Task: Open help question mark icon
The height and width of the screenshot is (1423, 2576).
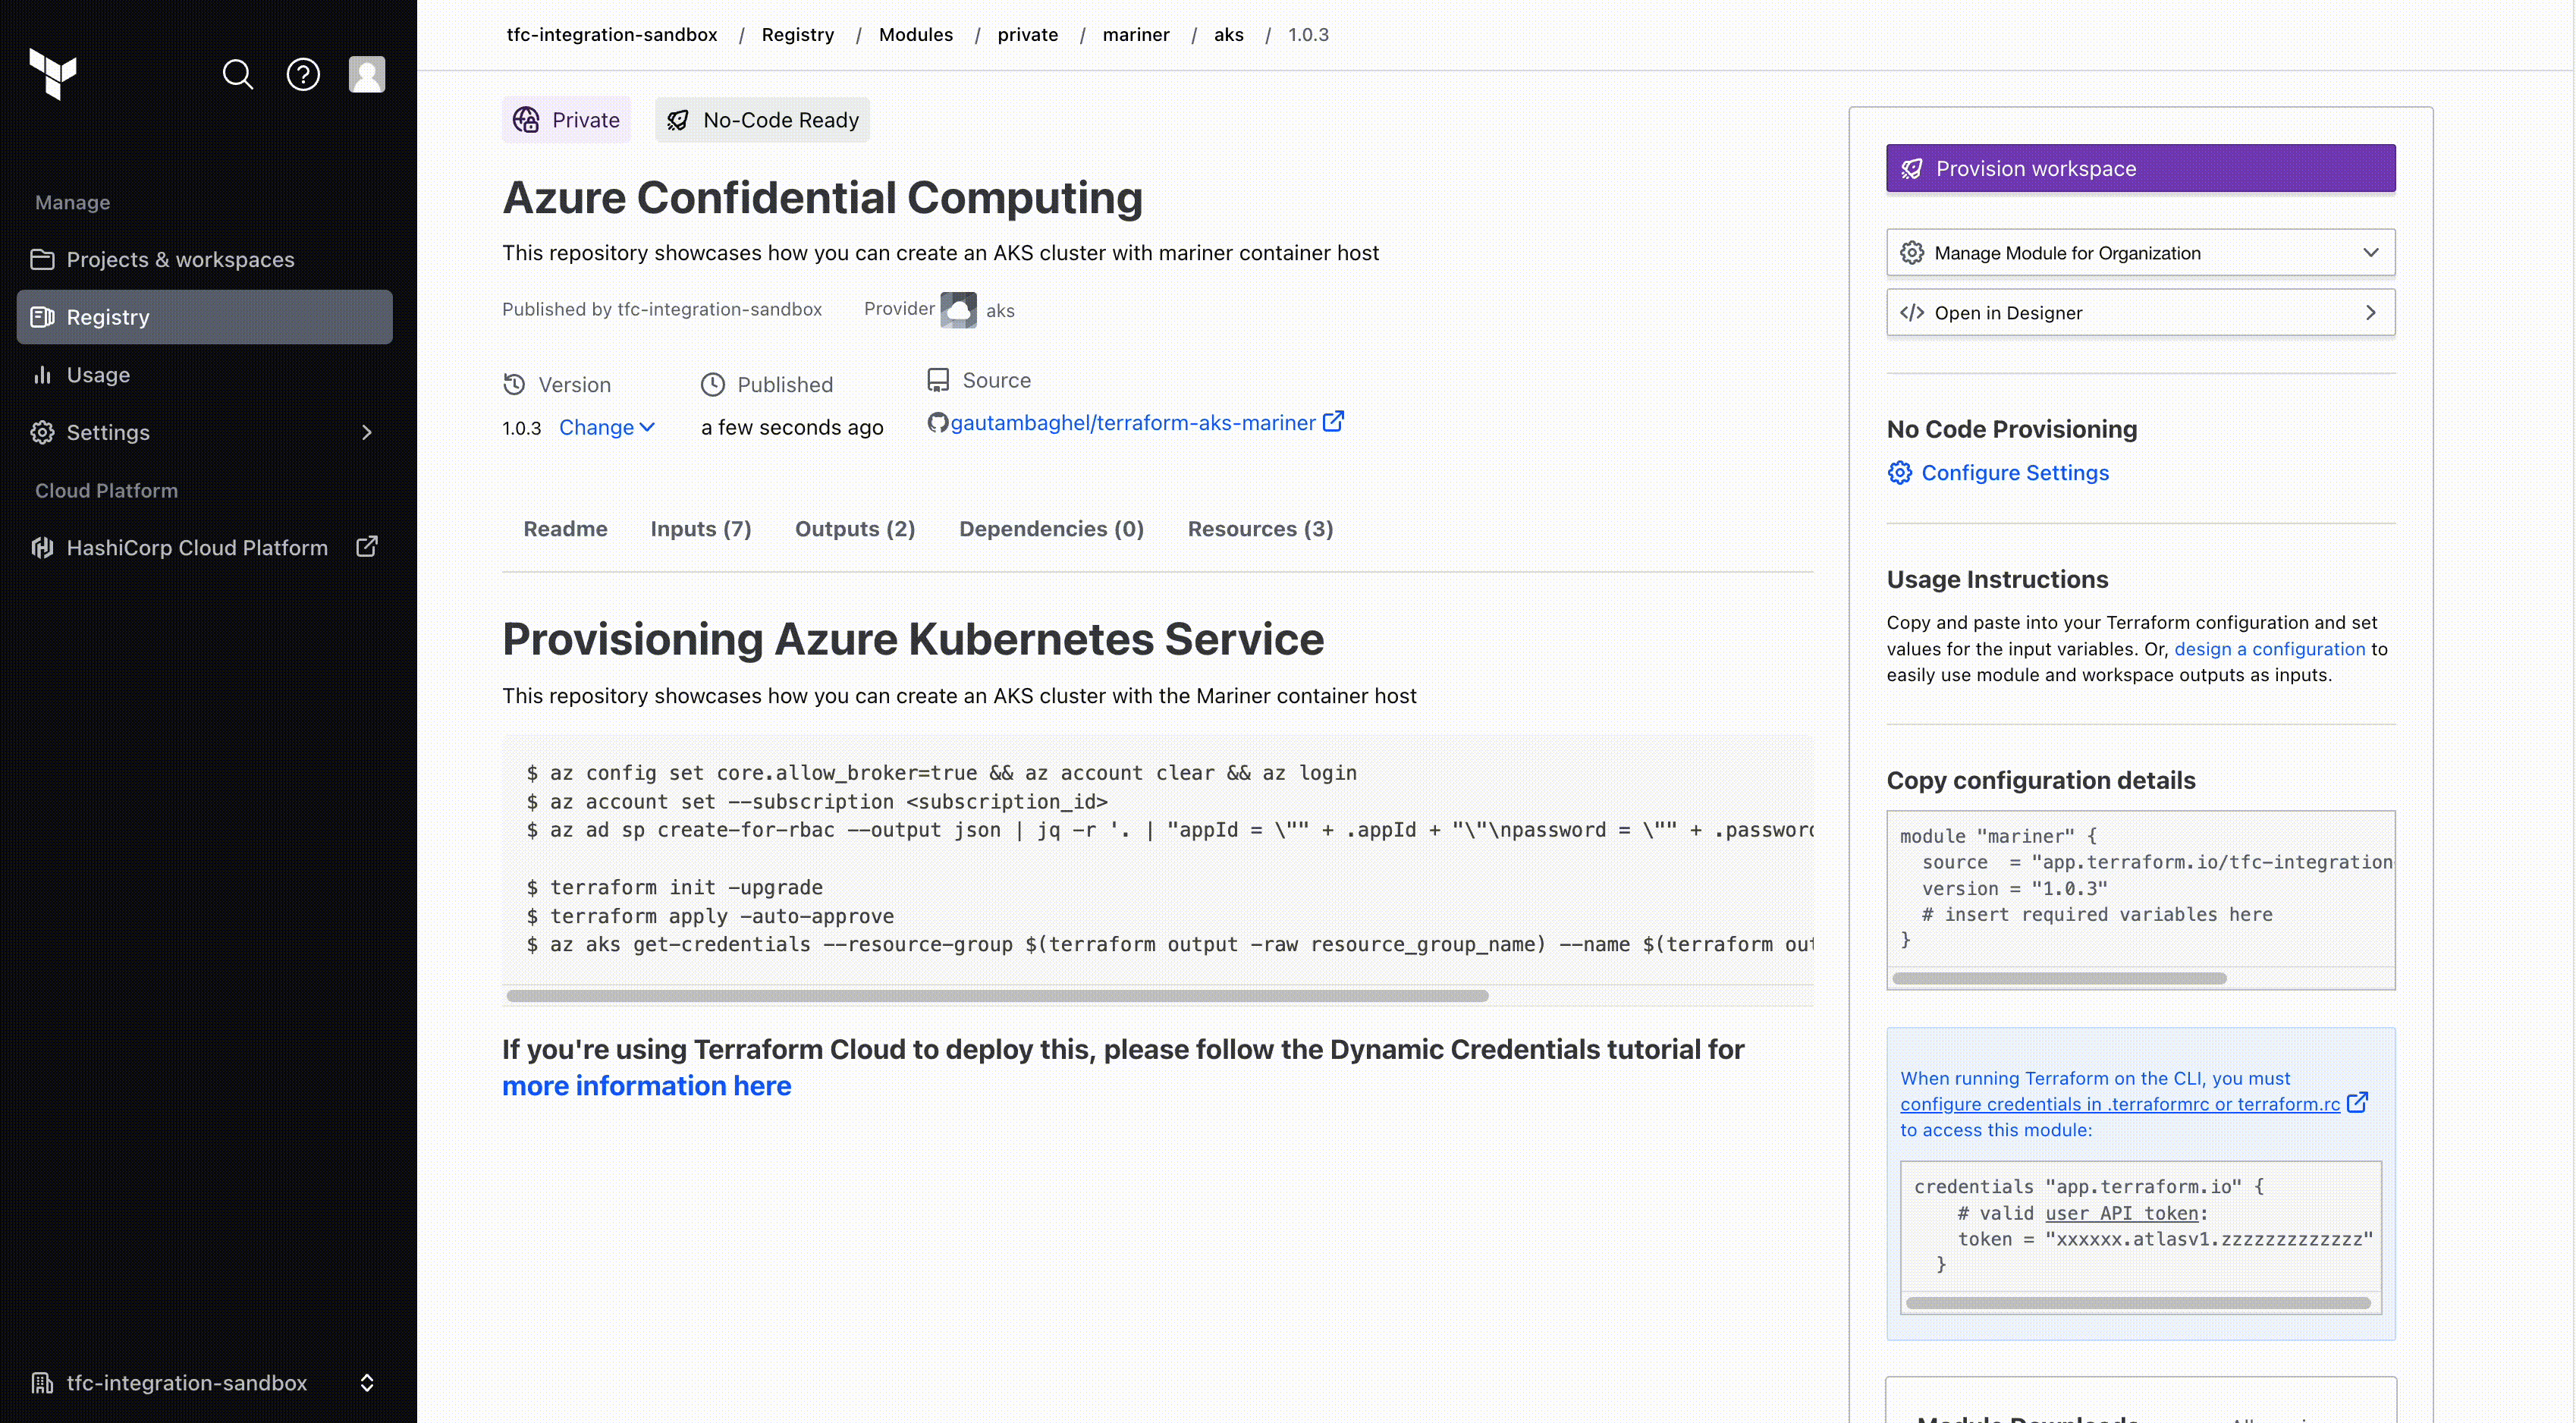Action: (x=302, y=74)
